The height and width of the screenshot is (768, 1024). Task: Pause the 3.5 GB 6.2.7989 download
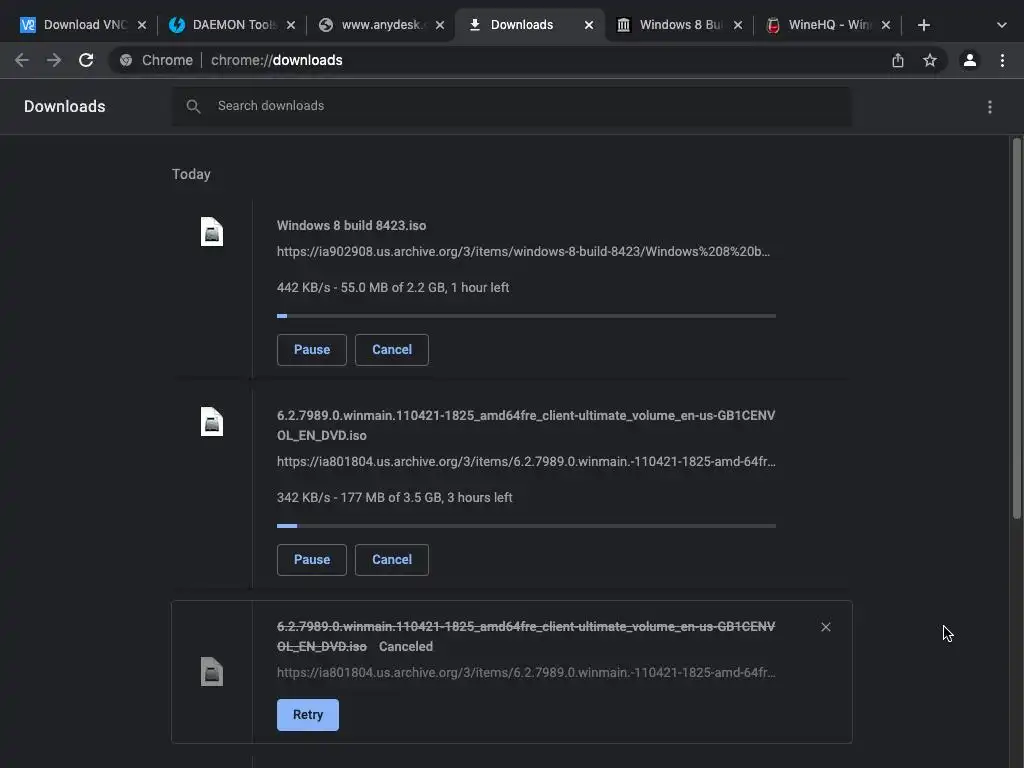(312, 560)
